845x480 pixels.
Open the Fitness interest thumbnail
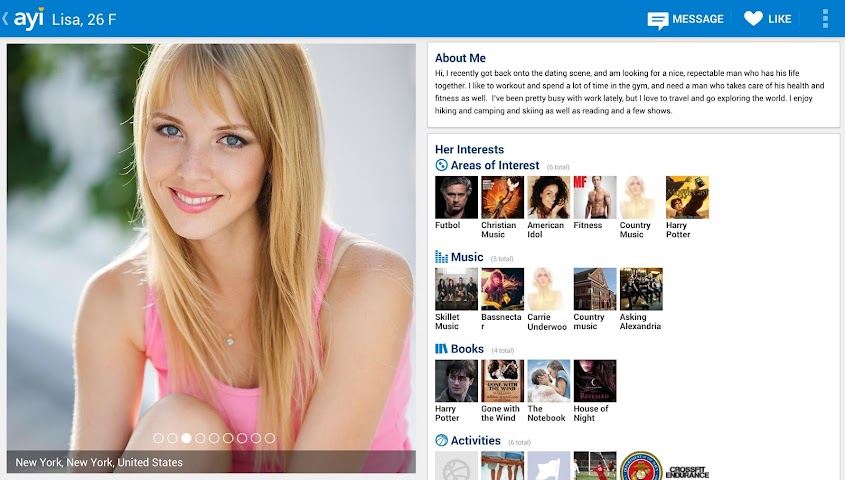[x=594, y=197]
